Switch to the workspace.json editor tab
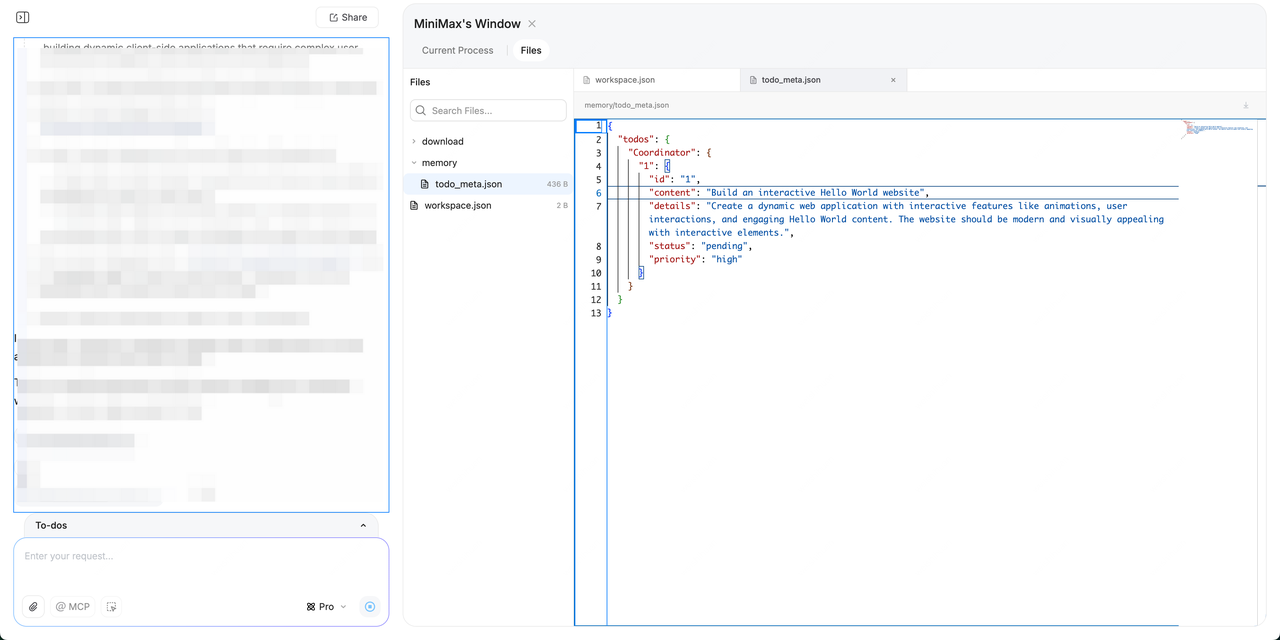This screenshot has width=1280, height=640. pos(624,80)
